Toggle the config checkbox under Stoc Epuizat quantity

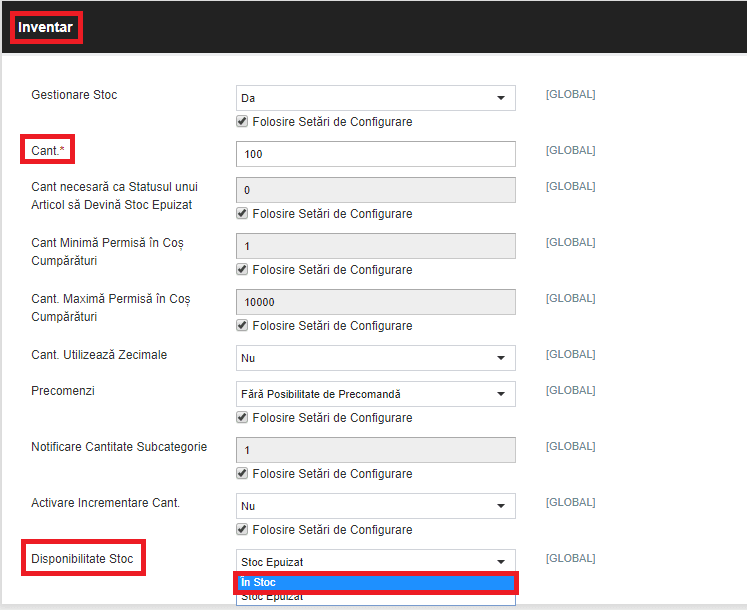click(242, 214)
